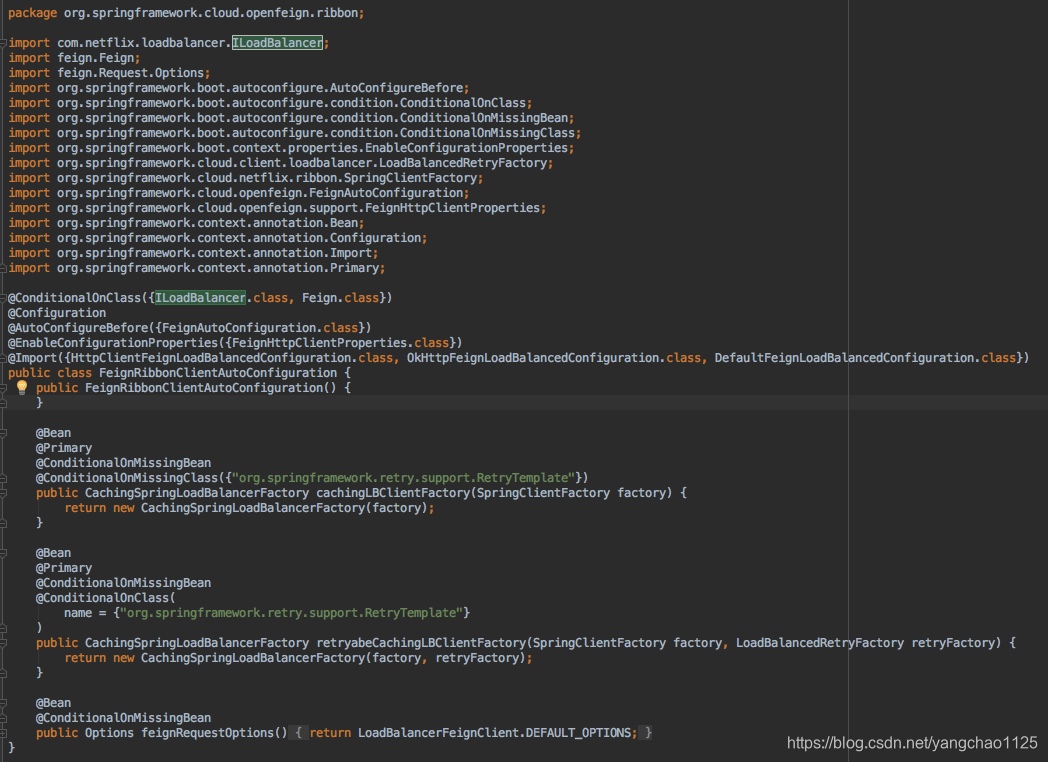This screenshot has height=762, width=1048.
Task: Click import org.springframework.context.annotation.Import line
Action: [193, 253]
